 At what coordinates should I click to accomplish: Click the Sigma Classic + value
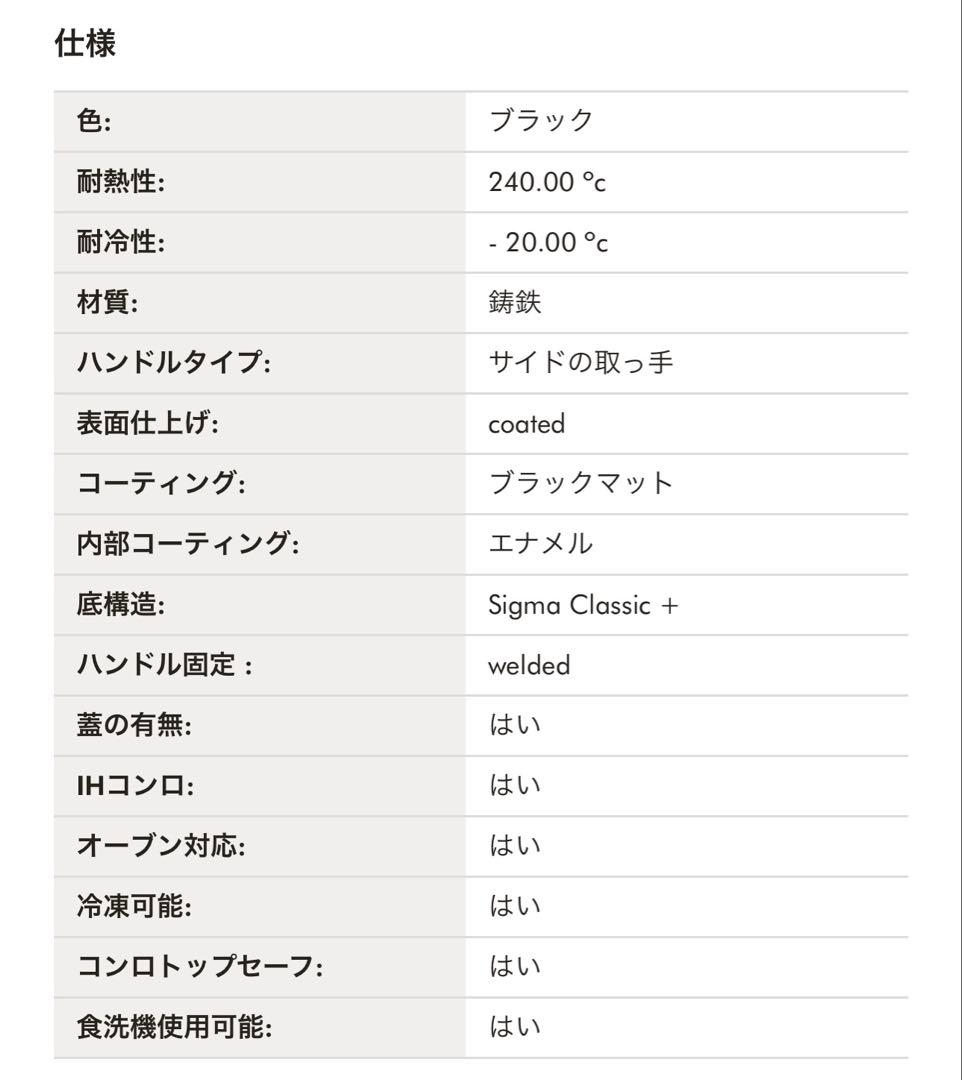[584, 605]
